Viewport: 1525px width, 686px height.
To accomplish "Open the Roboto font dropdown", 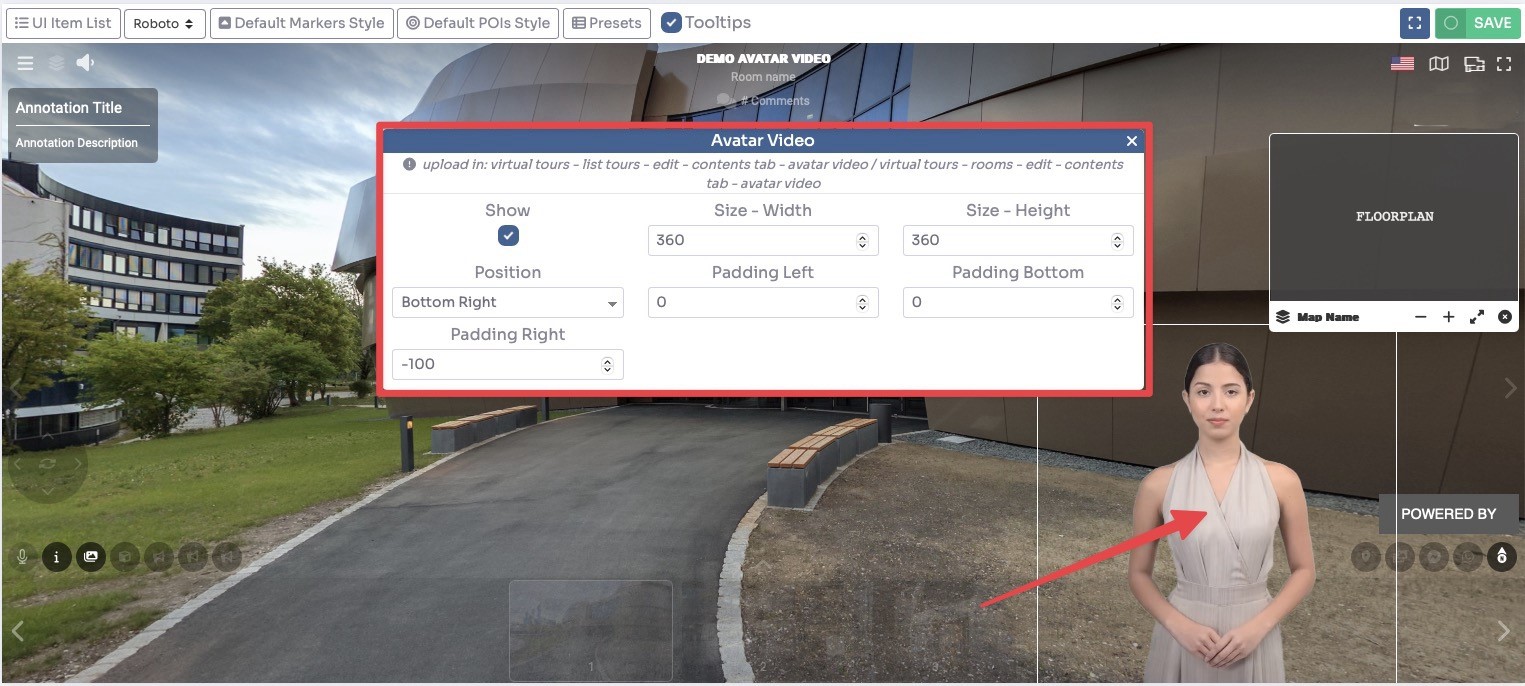I will (164, 22).
